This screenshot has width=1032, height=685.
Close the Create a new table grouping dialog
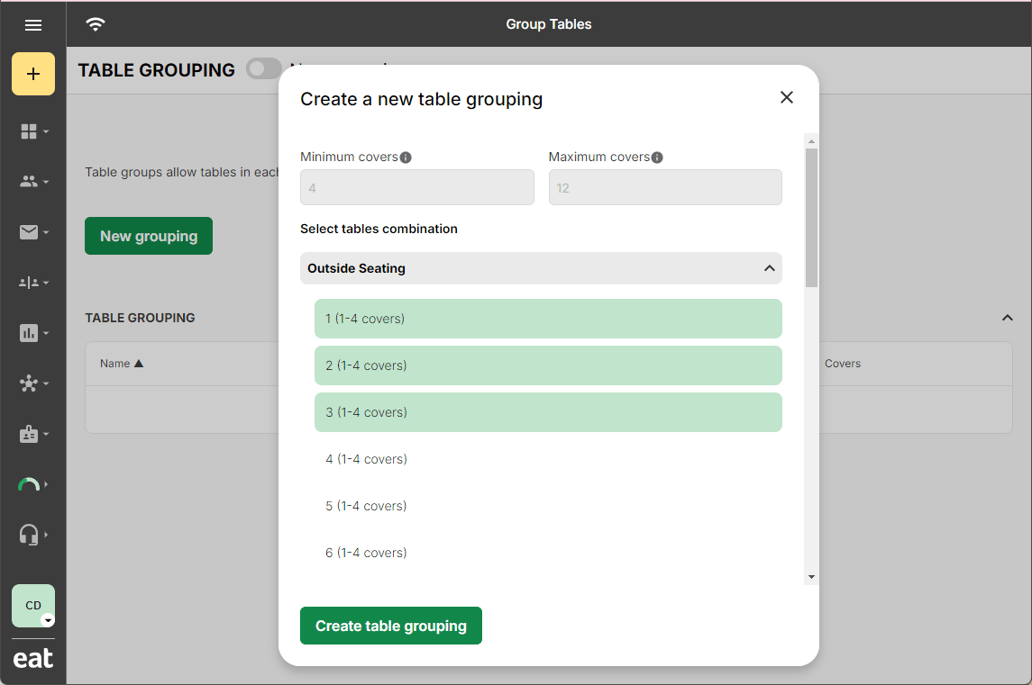point(786,97)
